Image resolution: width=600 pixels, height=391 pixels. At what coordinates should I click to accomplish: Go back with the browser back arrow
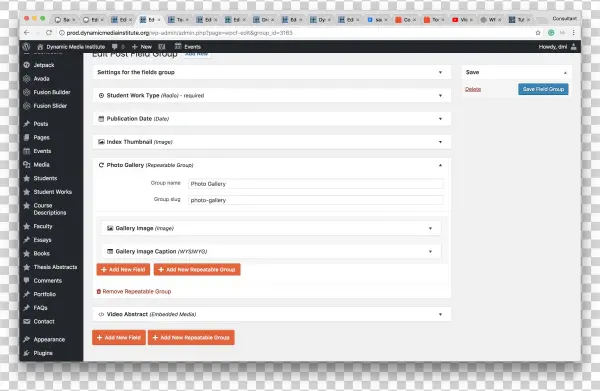tap(26, 33)
